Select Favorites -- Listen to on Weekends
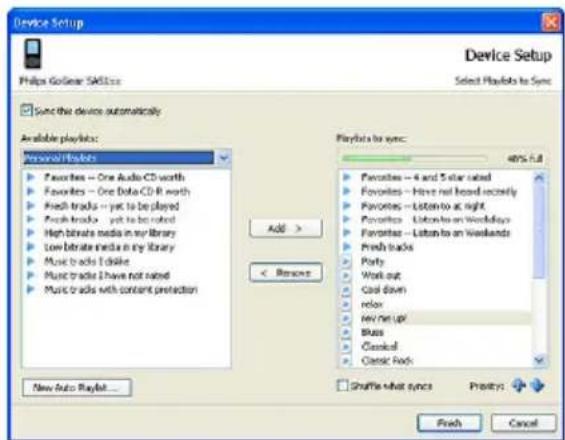565x440 pixels. pos(436,233)
